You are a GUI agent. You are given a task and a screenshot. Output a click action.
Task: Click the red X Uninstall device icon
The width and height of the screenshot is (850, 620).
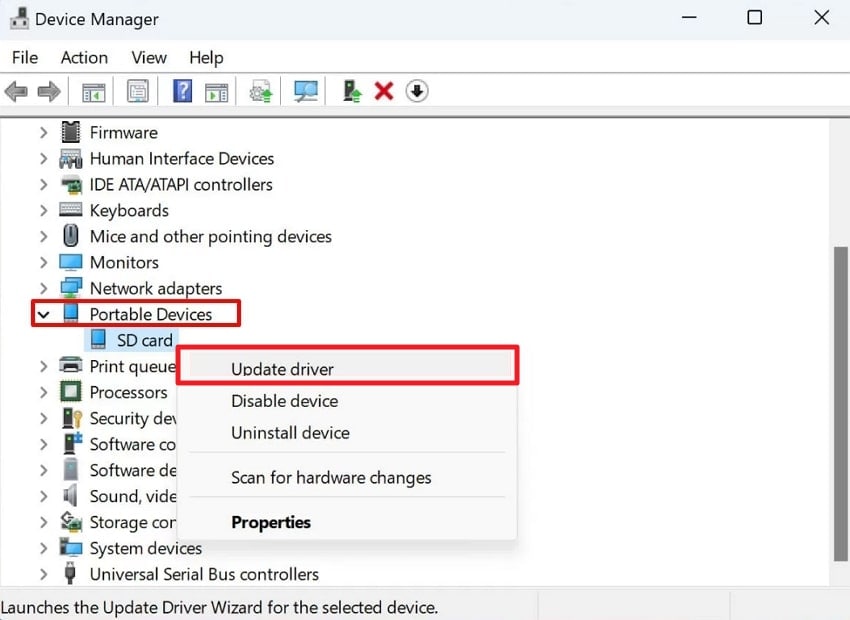384,91
